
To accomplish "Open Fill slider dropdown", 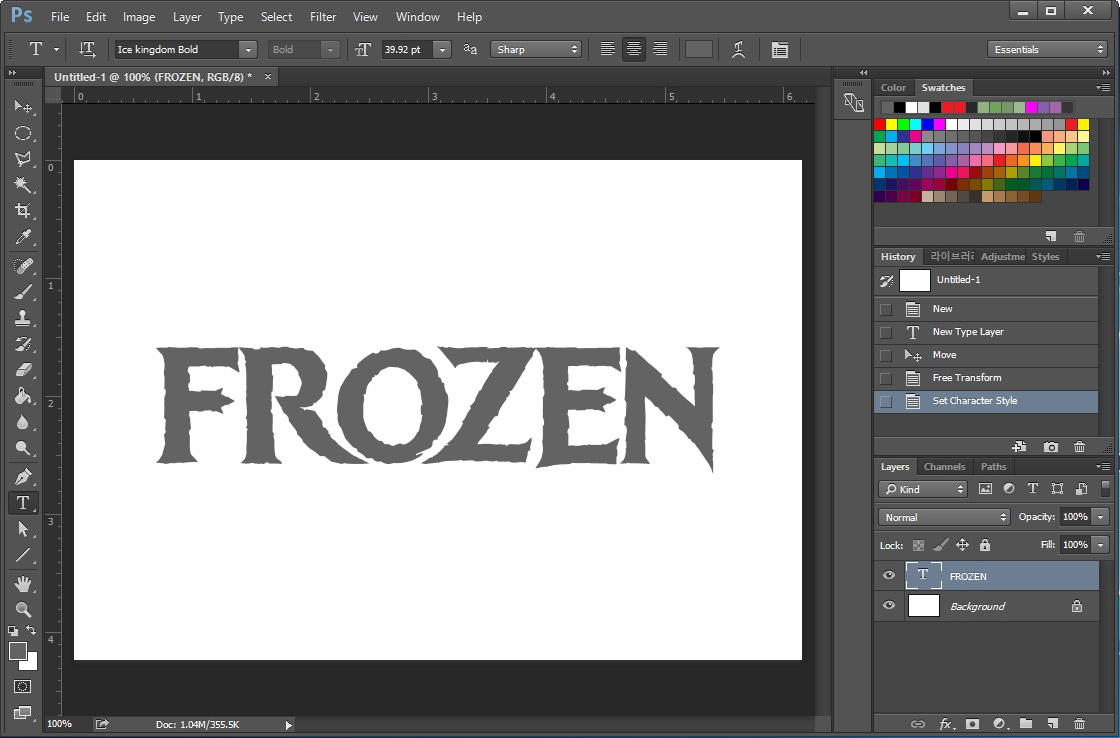I will click(x=1101, y=544).
